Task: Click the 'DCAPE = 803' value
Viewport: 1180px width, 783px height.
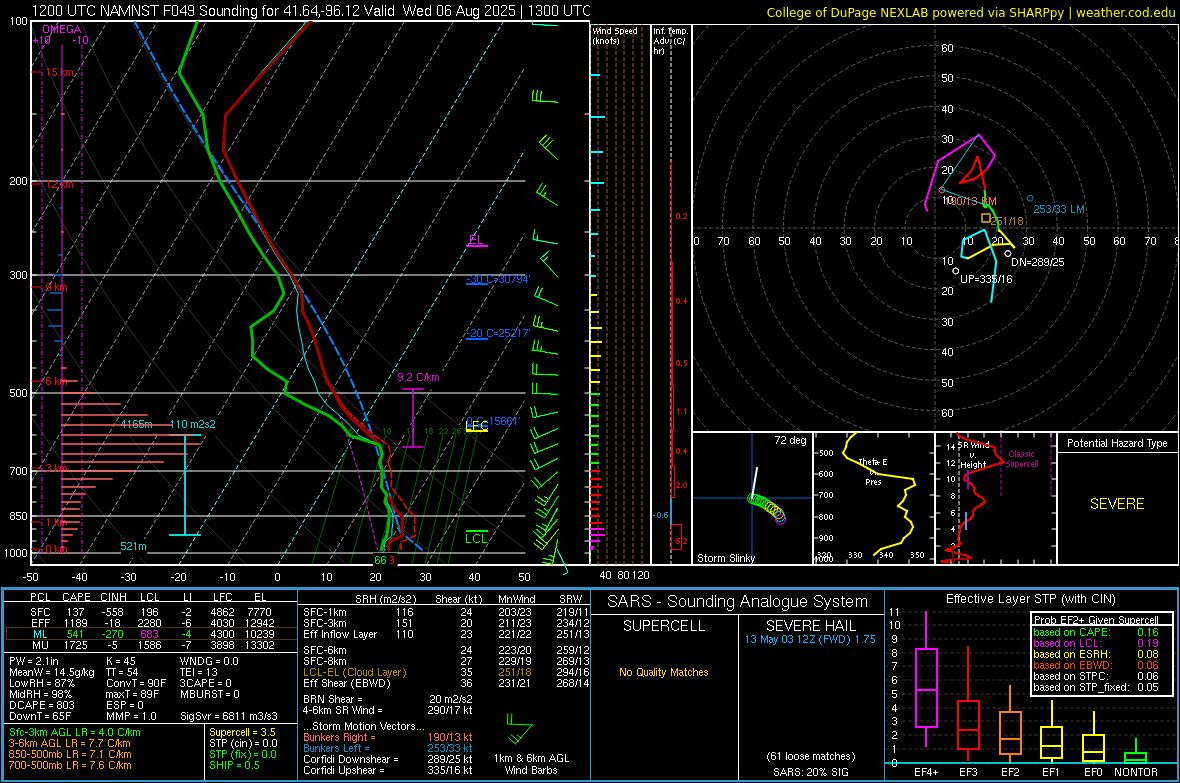Action: [41, 705]
